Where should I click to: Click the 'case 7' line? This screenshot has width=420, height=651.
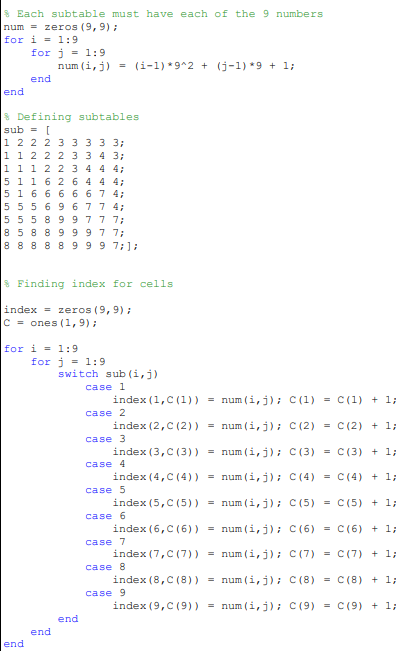click(105, 541)
